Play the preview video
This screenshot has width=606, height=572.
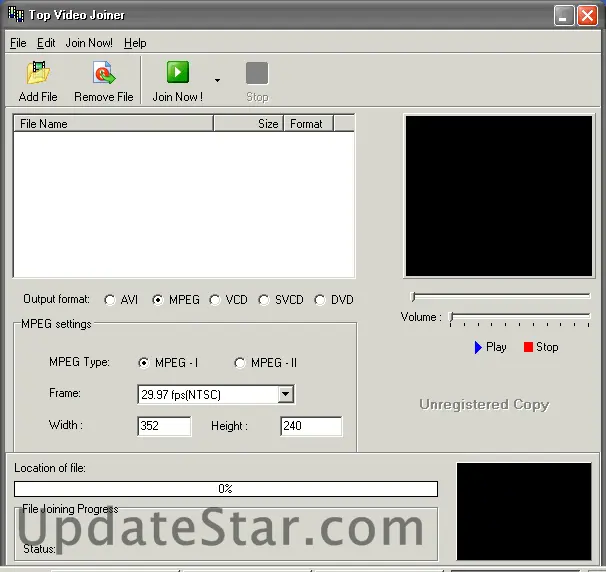(x=490, y=347)
